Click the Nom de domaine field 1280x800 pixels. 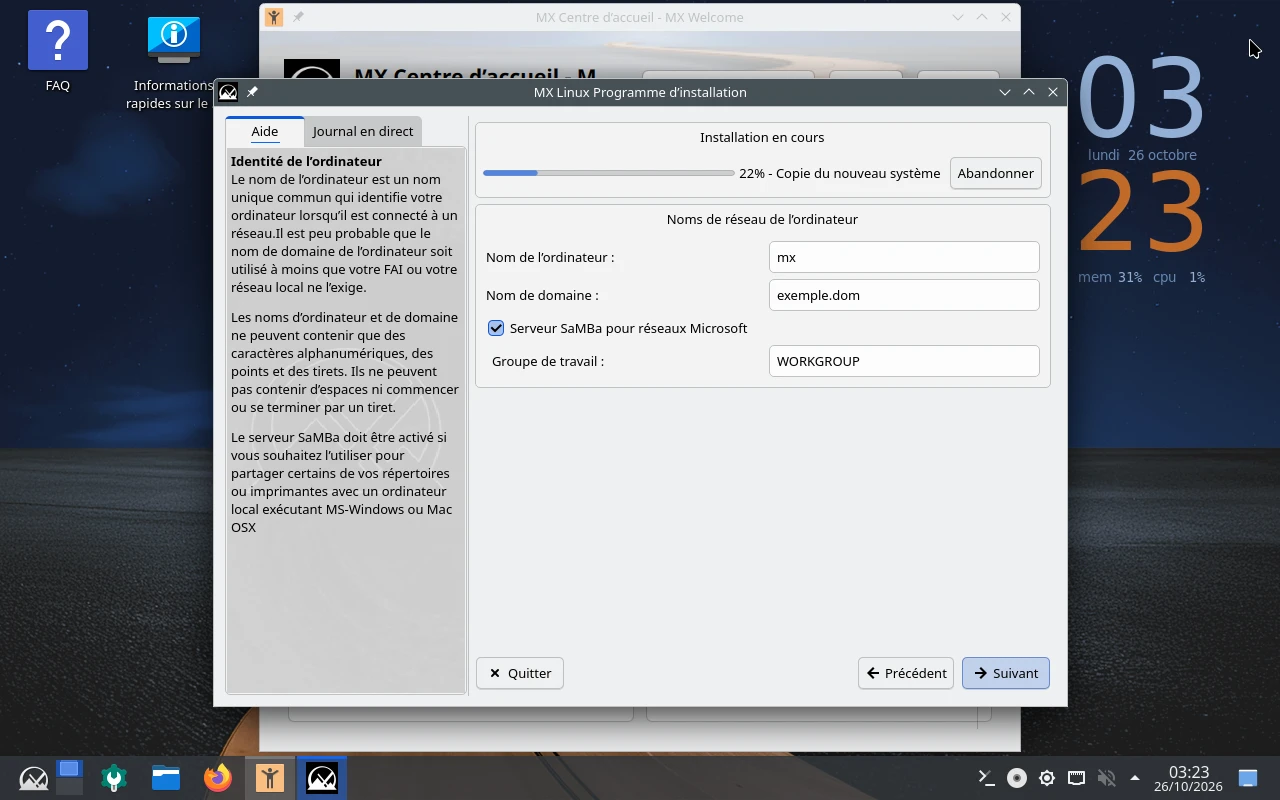point(904,295)
